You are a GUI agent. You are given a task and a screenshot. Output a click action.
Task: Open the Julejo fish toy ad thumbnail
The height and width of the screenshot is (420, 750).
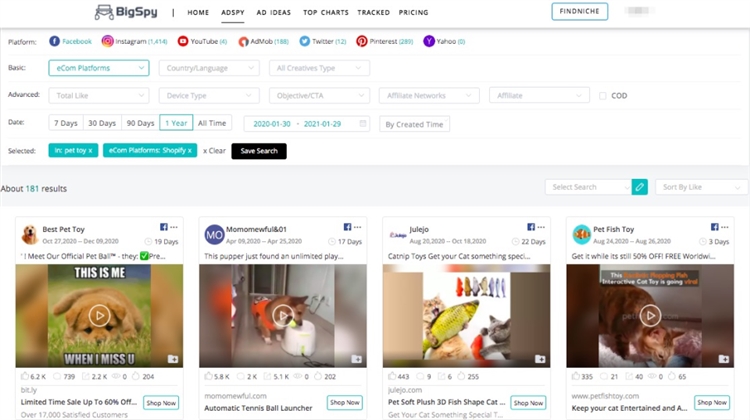coord(466,316)
